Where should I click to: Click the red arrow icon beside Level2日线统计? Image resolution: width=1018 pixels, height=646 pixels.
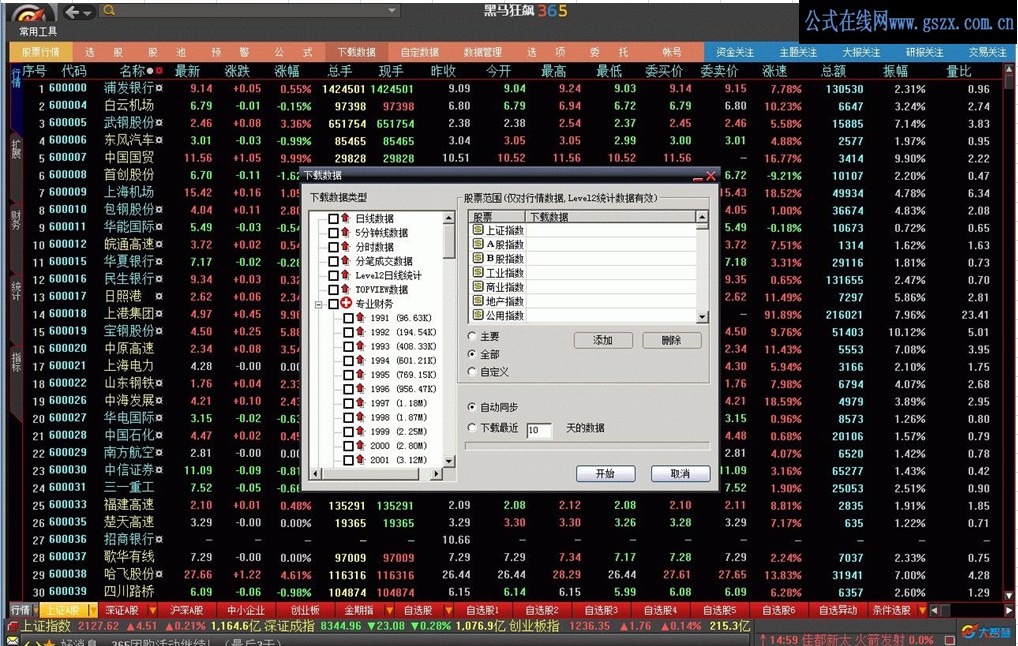point(345,275)
